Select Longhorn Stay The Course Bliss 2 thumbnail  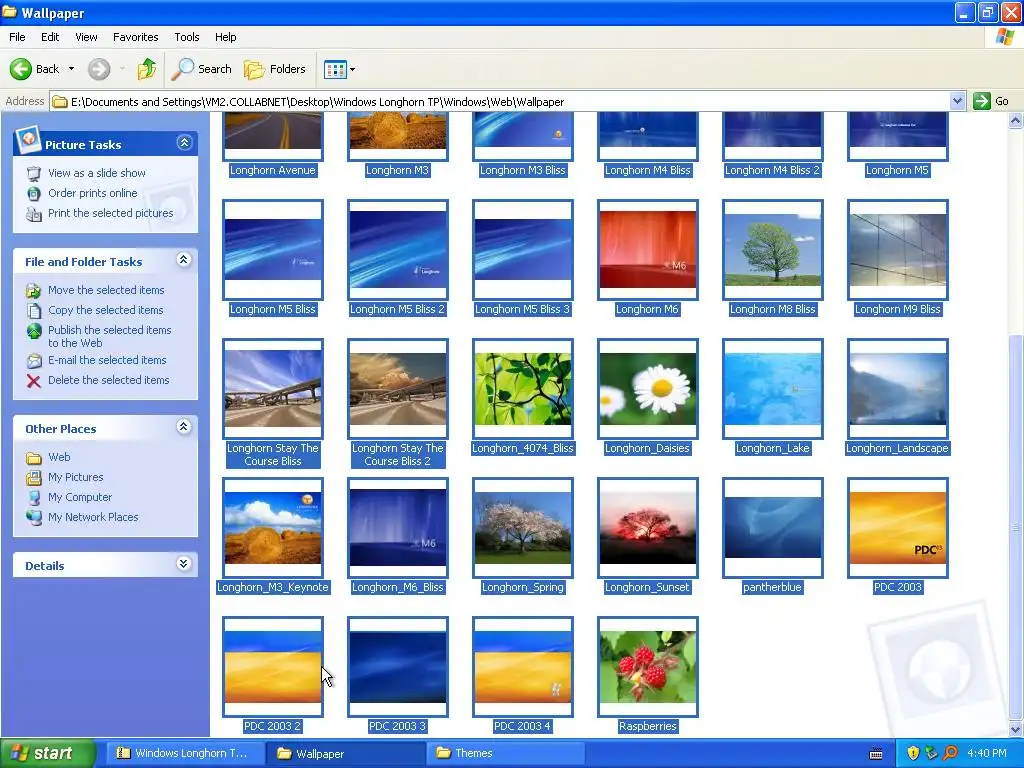[x=398, y=389]
